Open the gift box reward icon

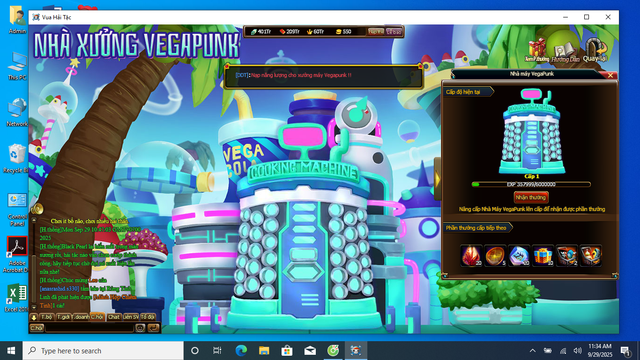tap(537, 51)
